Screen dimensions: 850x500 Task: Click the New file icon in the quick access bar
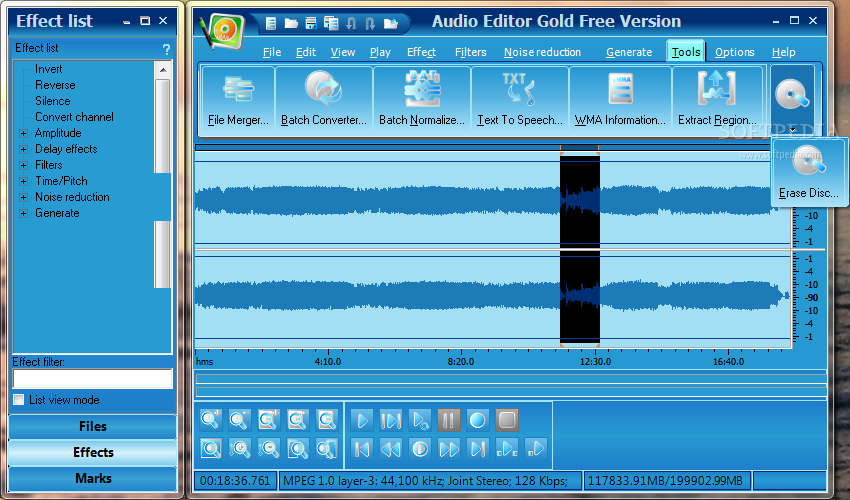271,23
